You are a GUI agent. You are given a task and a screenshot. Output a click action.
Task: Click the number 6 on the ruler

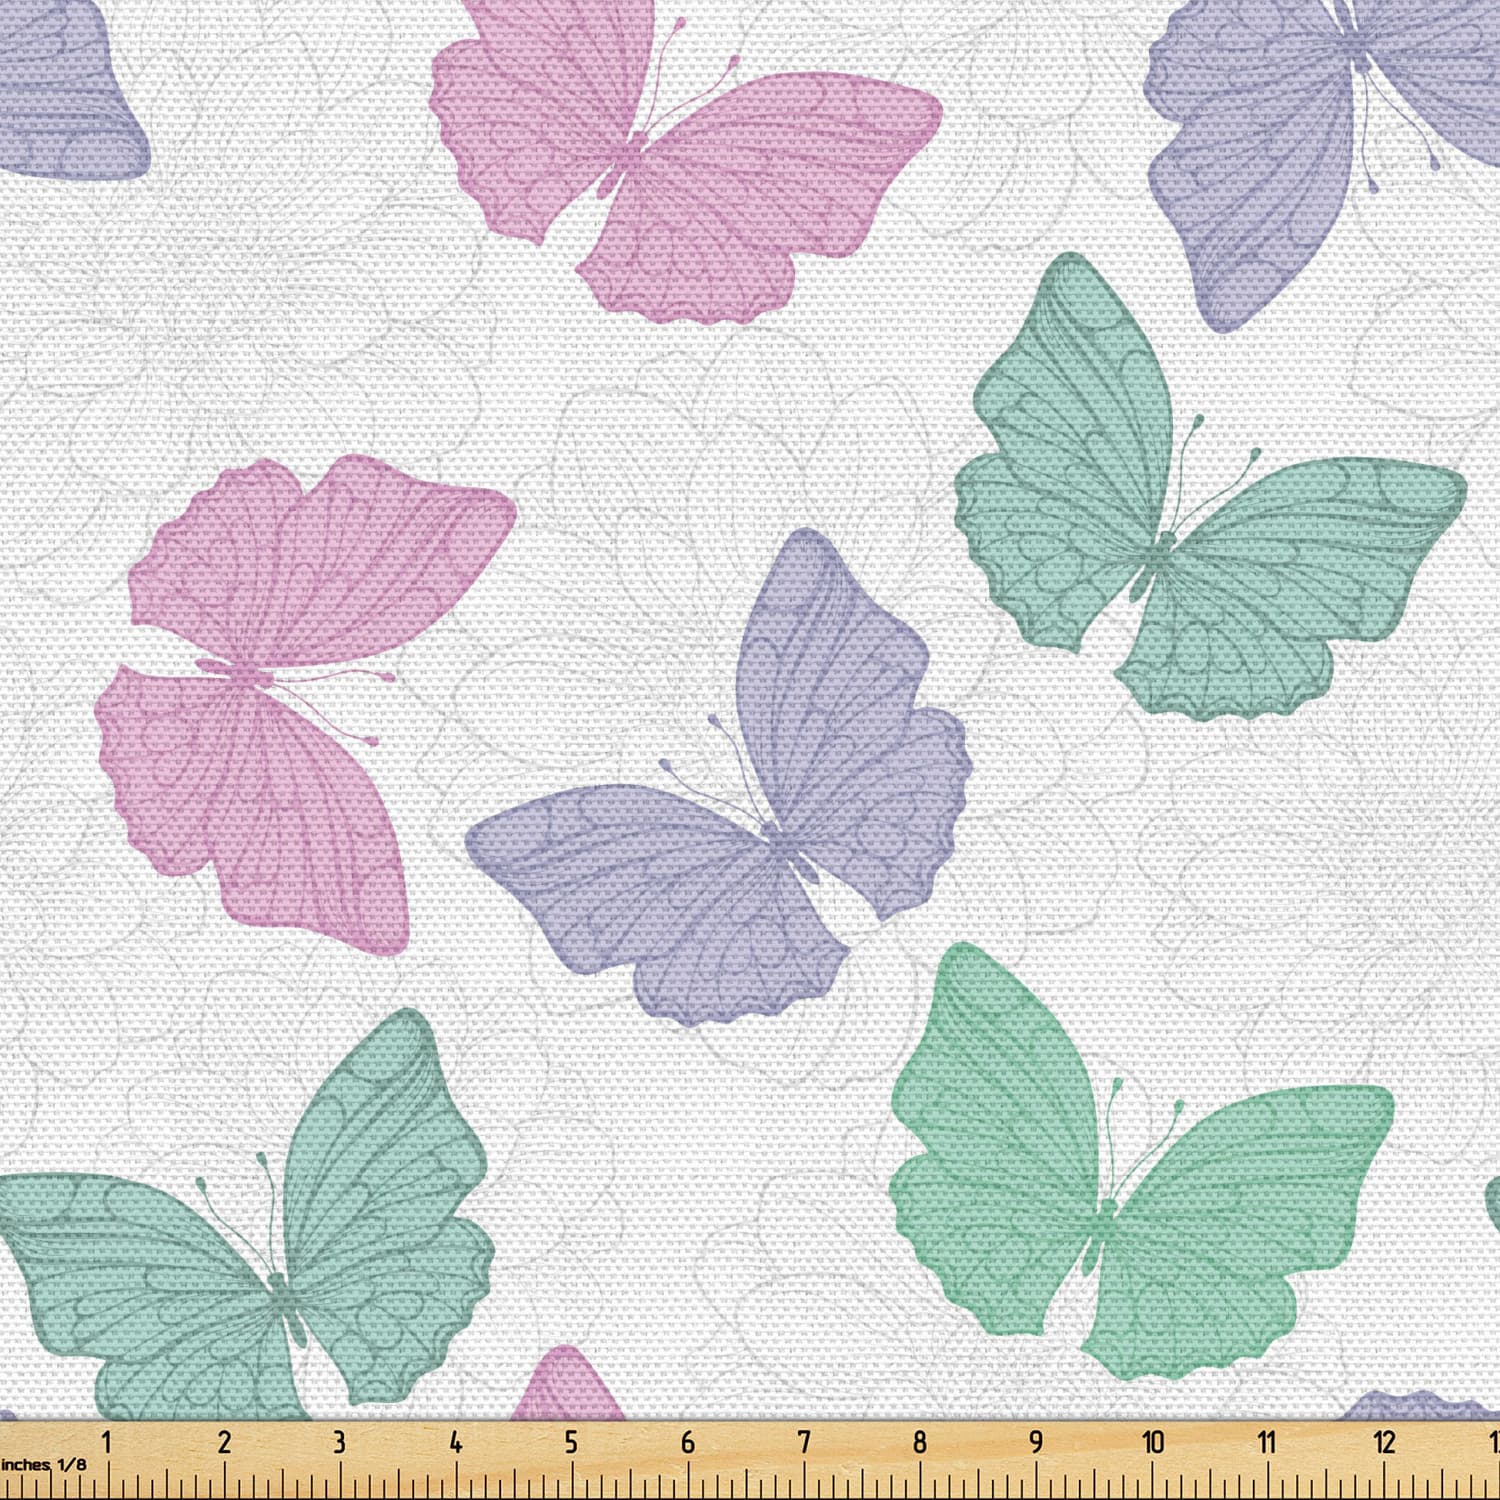(x=688, y=1442)
